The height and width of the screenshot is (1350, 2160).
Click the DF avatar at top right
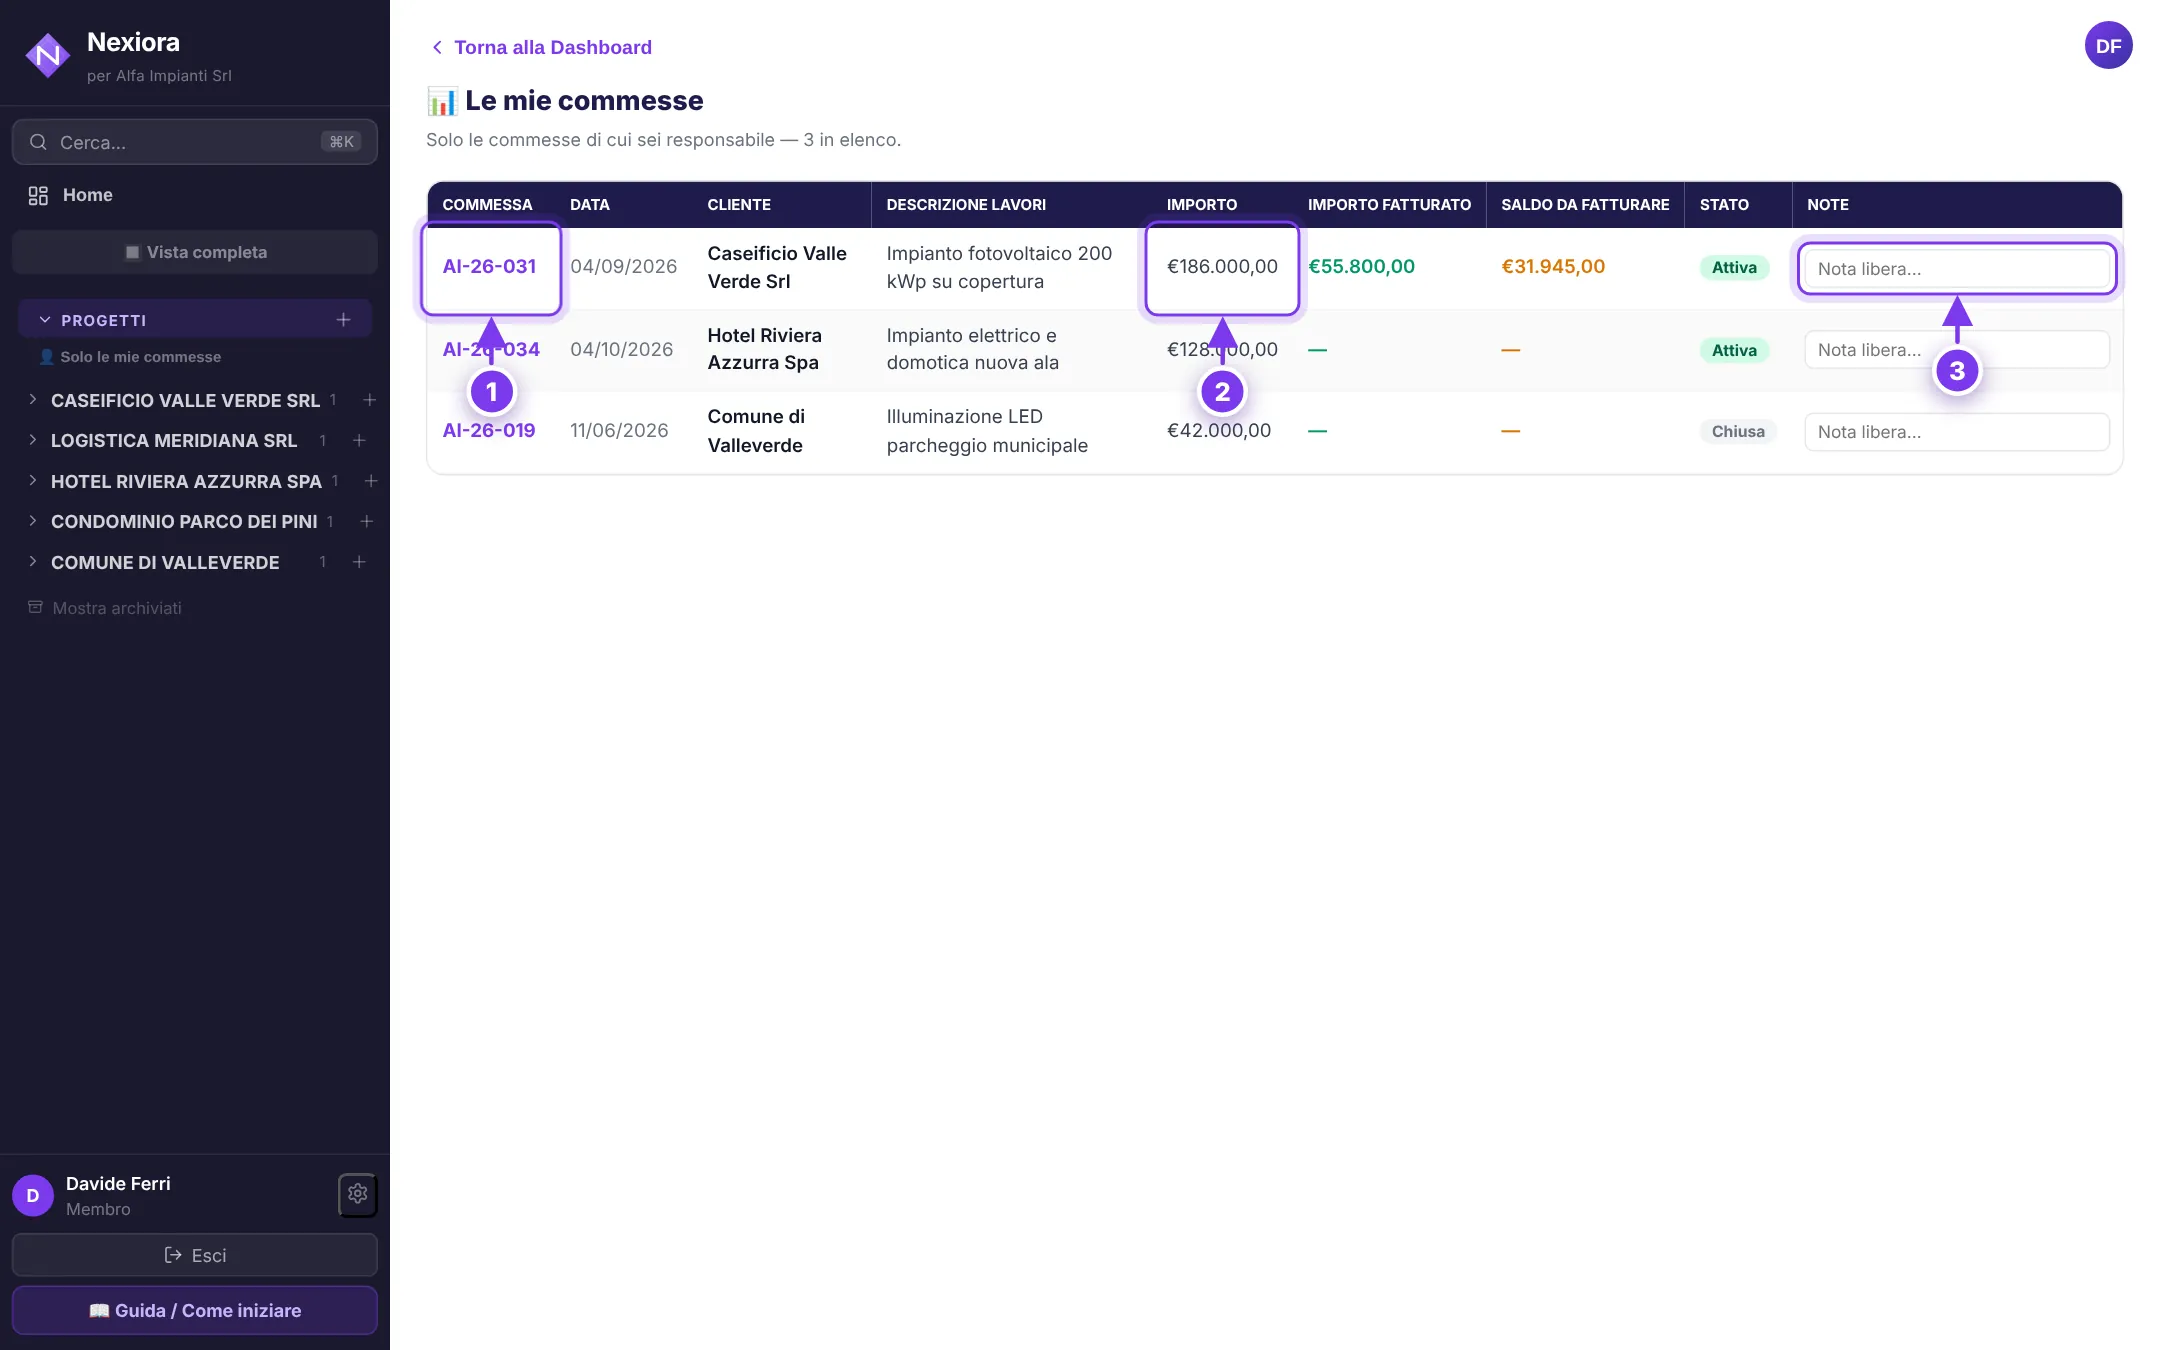[2108, 45]
